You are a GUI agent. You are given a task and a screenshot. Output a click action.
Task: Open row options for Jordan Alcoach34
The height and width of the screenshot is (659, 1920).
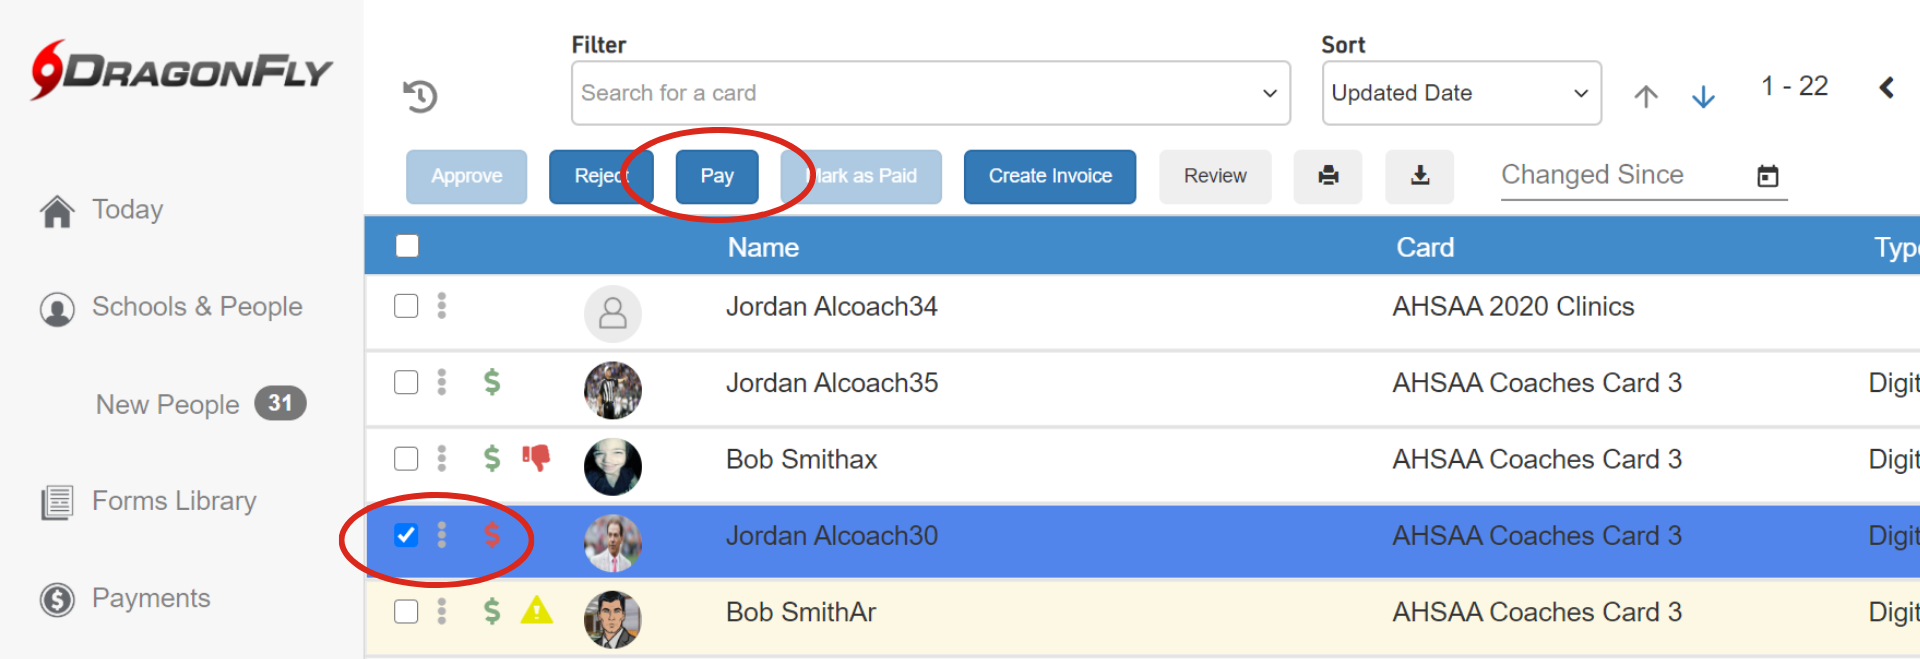(442, 306)
